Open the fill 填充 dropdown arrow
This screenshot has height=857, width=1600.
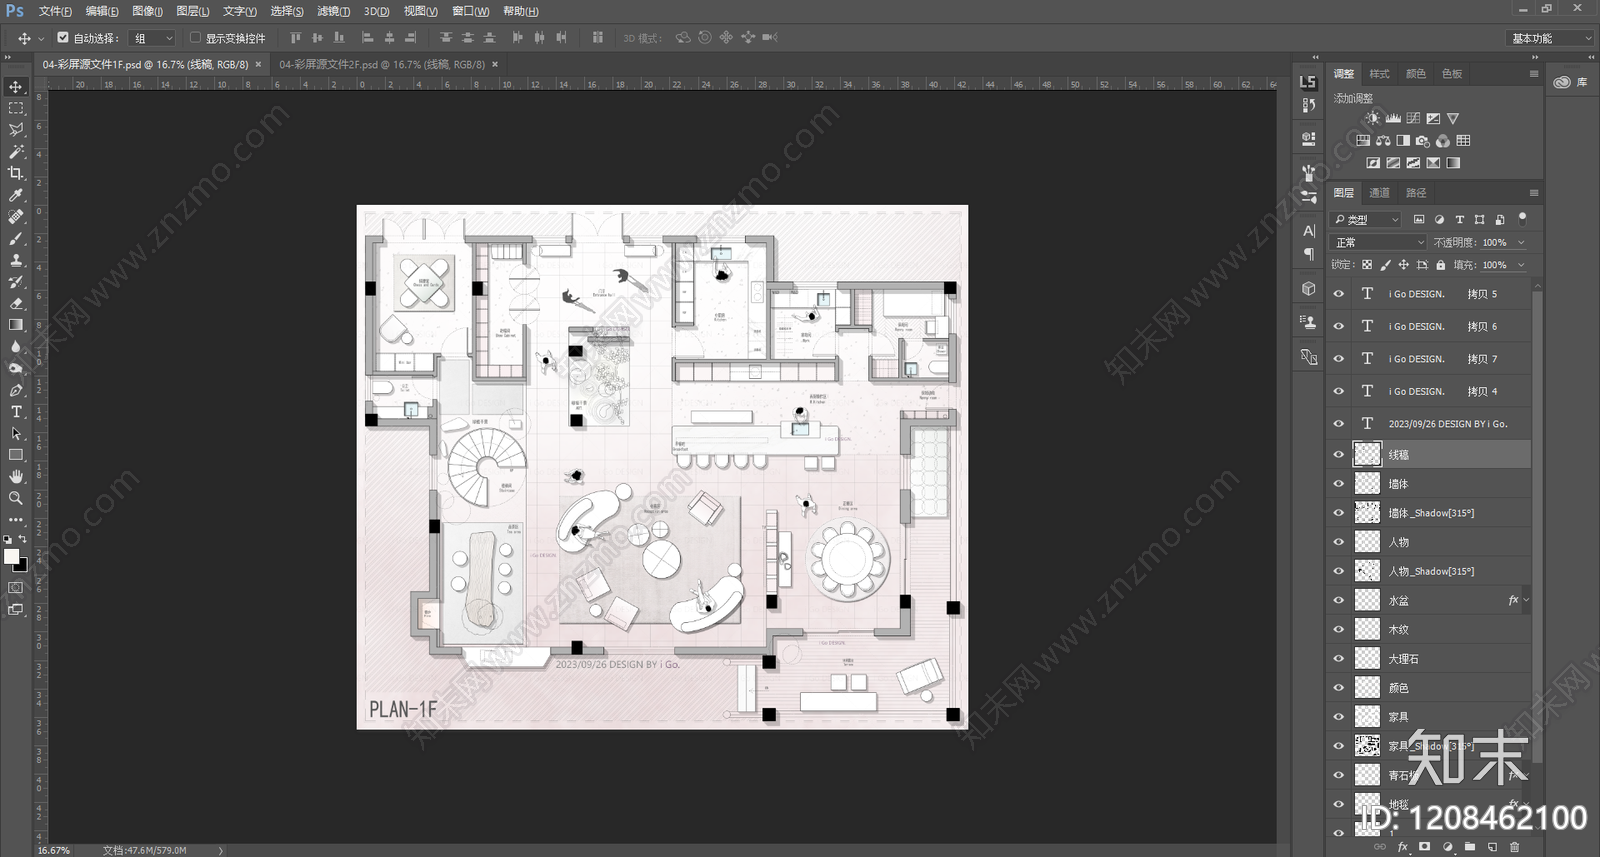point(1521,265)
